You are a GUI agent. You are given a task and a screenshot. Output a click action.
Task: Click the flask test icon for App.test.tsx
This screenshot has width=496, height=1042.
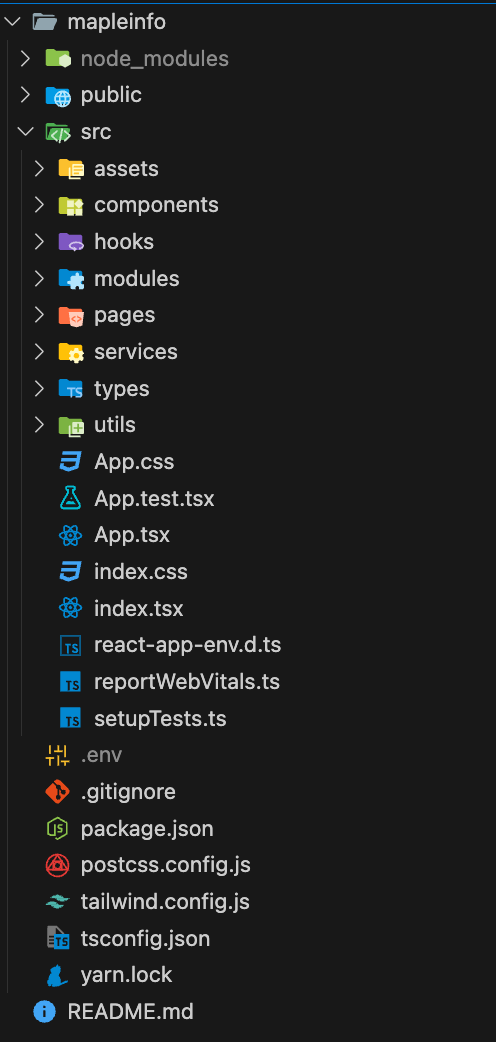(70, 498)
